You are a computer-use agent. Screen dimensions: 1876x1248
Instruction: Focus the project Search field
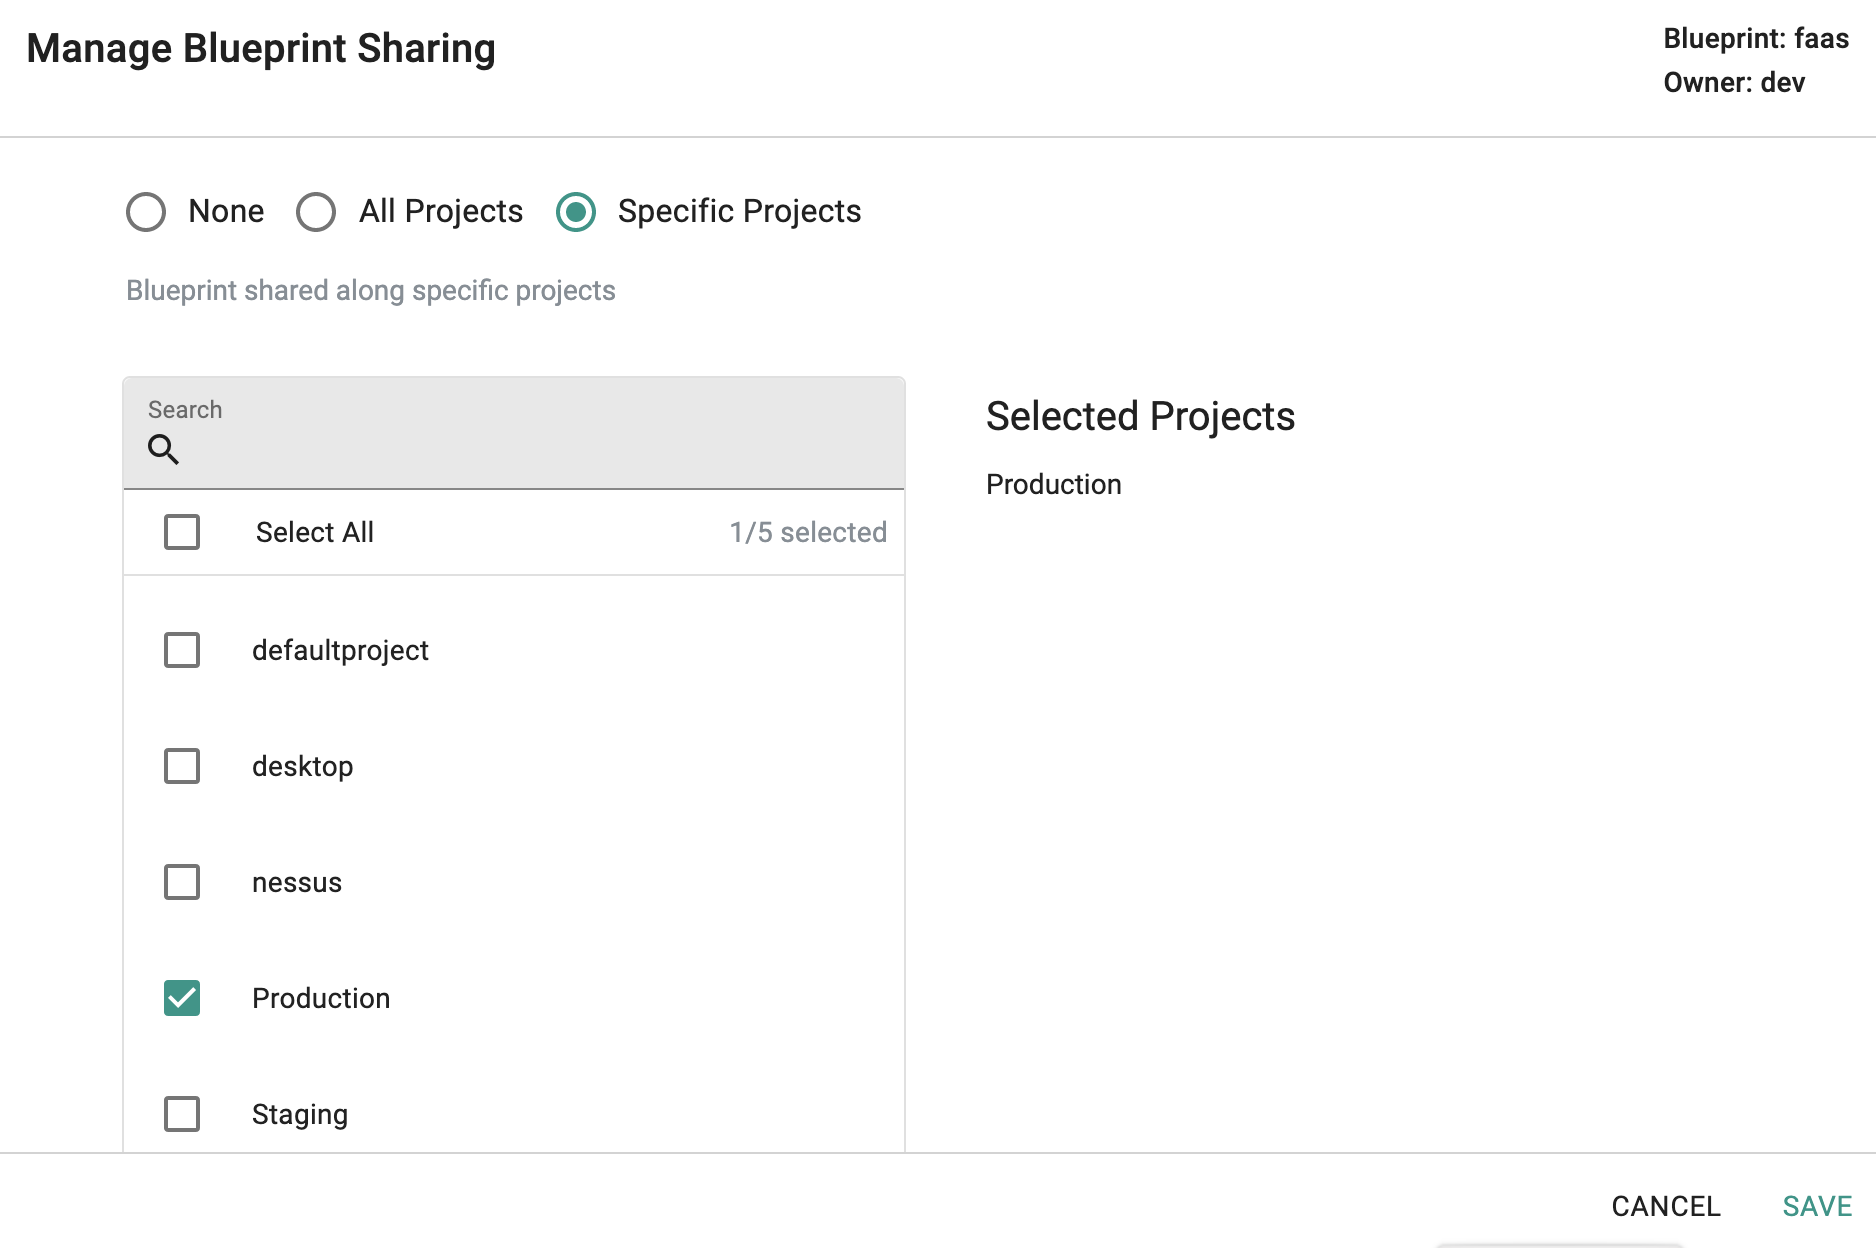pyautogui.click(x=514, y=433)
